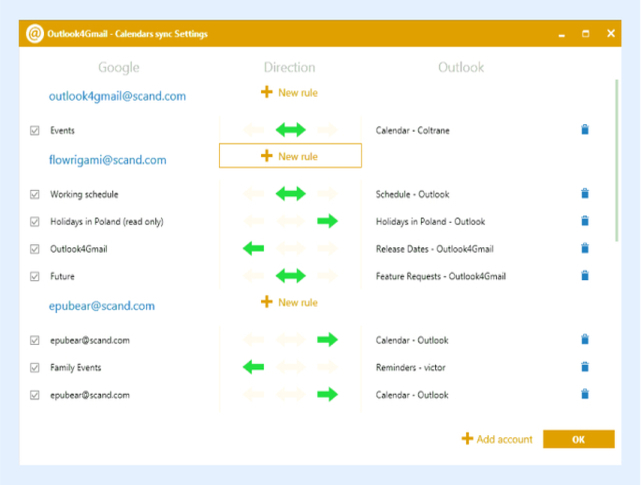Choose right arrow direction for Events row
The image size is (641, 485).
[327, 130]
